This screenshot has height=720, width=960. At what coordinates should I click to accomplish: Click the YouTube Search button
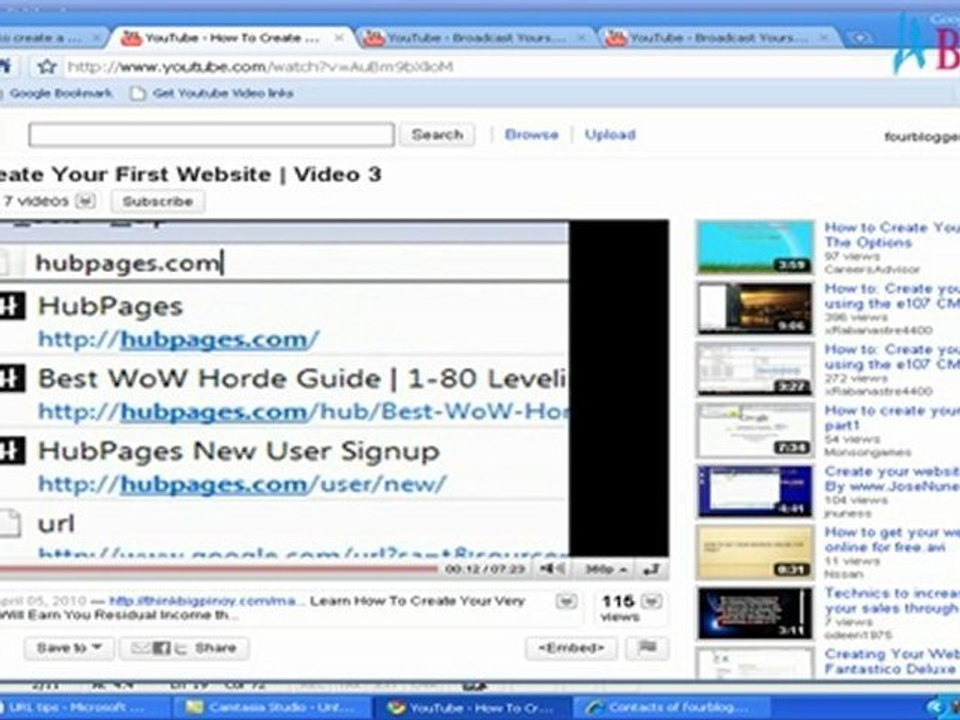pos(437,135)
